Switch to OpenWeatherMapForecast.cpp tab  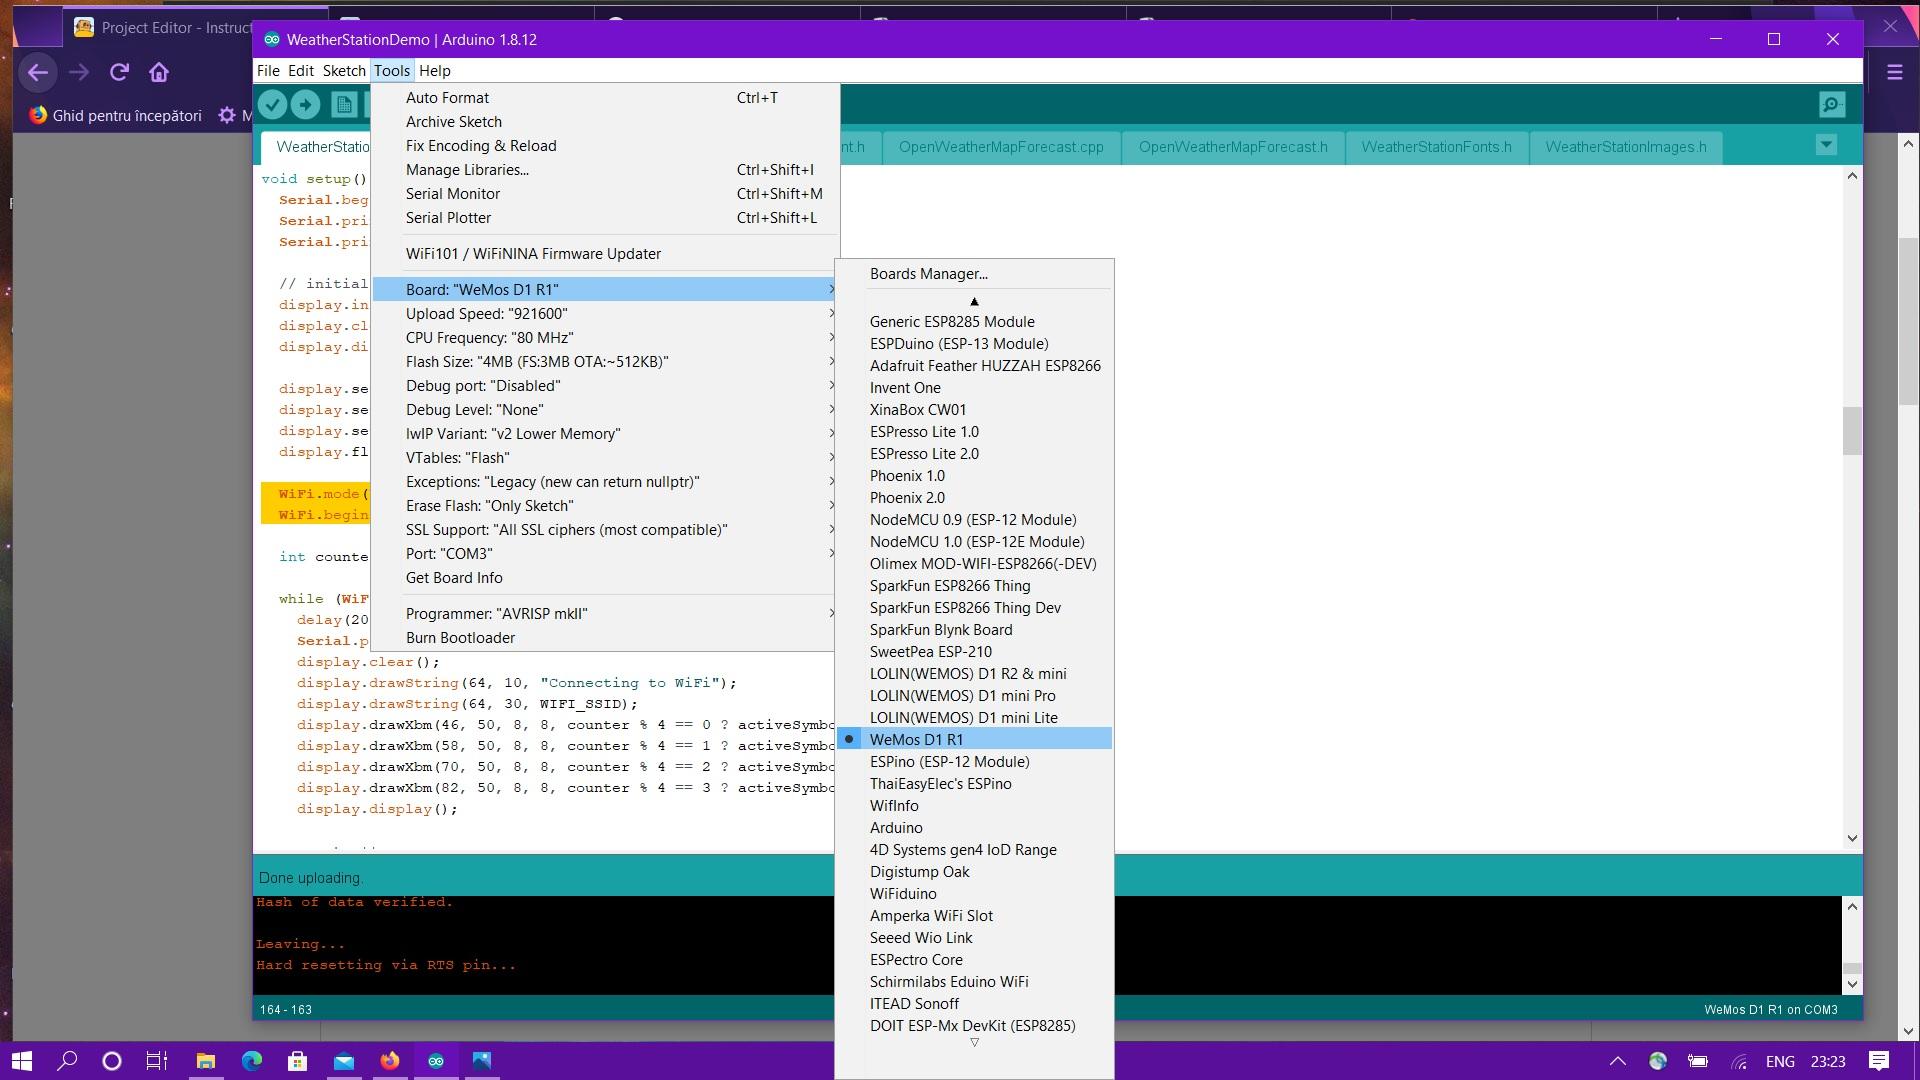coord(1001,146)
